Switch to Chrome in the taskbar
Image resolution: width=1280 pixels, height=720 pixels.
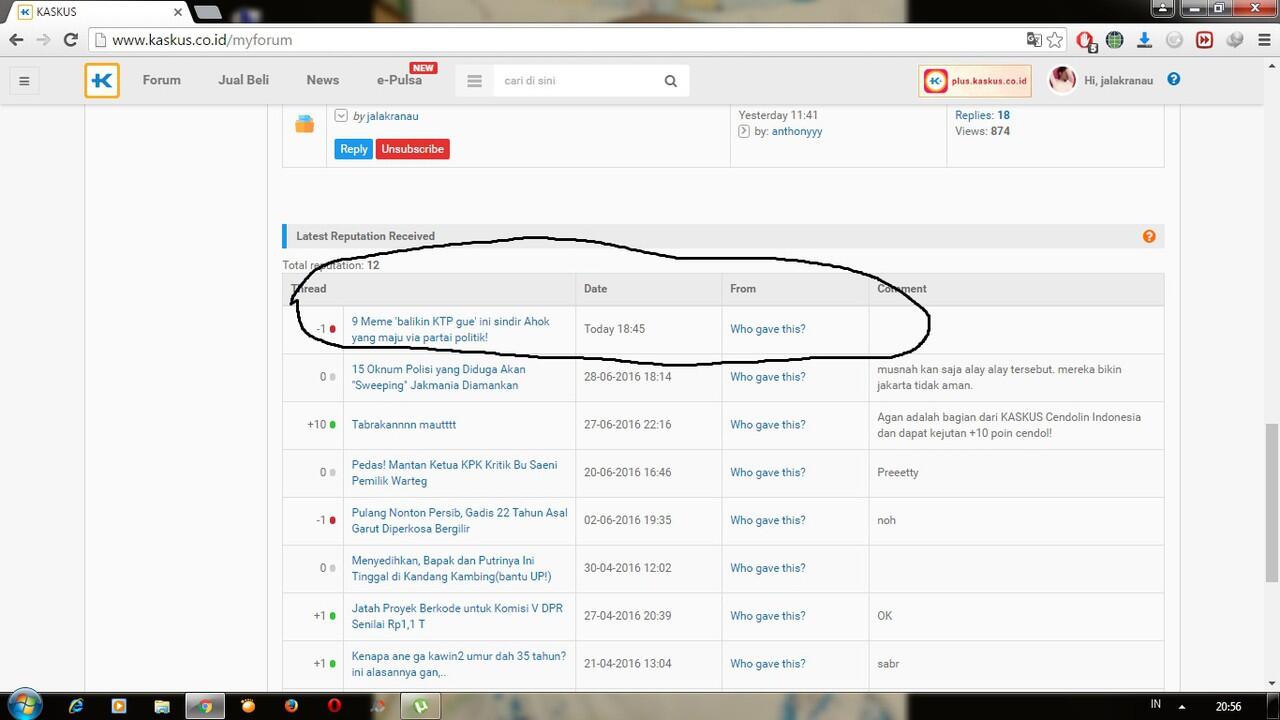click(x=205, y=706)
